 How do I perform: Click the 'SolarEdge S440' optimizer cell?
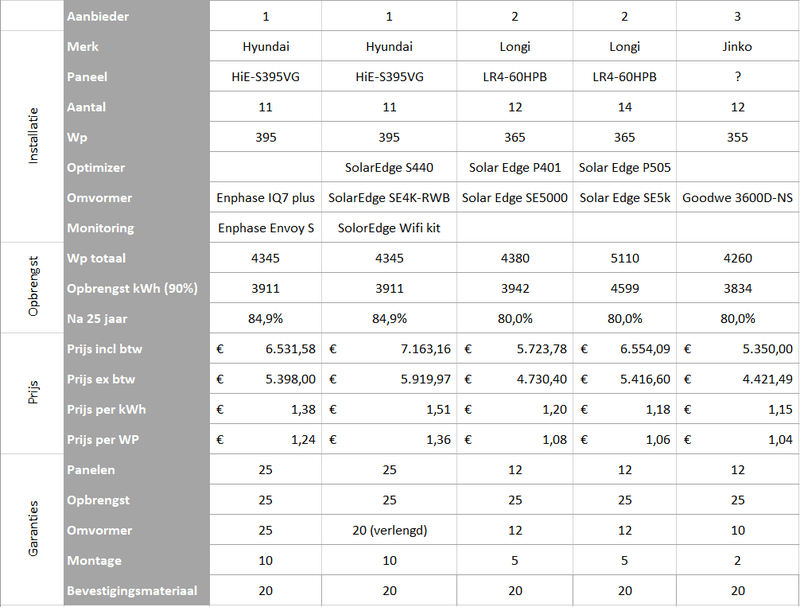tap(389, 167)
